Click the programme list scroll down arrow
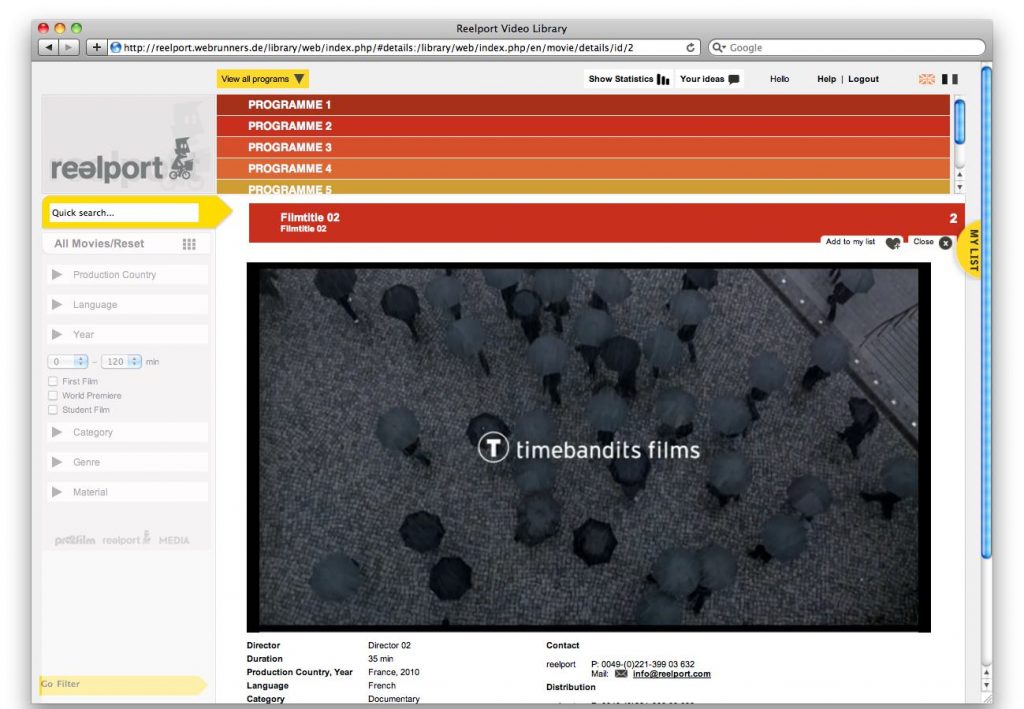 [x=959, y=187]
